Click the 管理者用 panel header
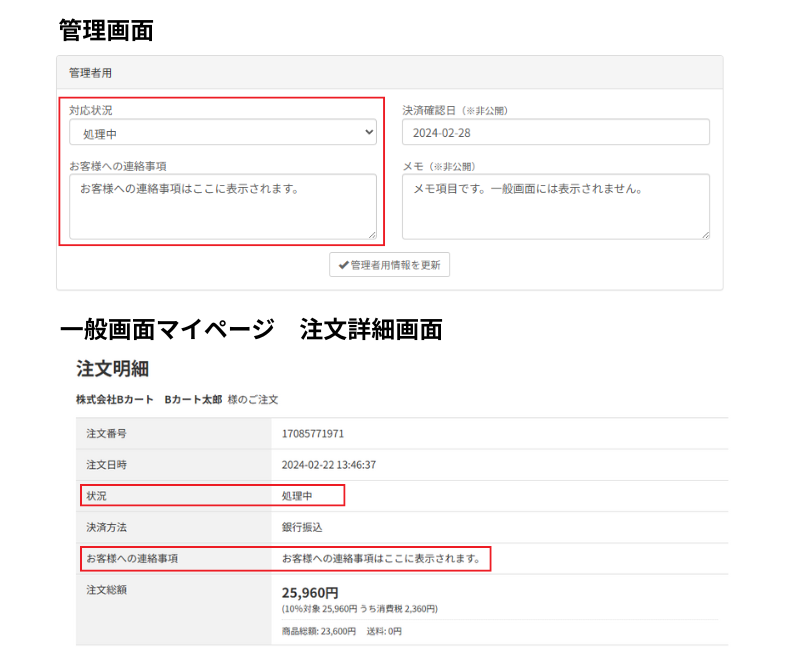The width and height of the screenshot is (800, 659). 389,73
